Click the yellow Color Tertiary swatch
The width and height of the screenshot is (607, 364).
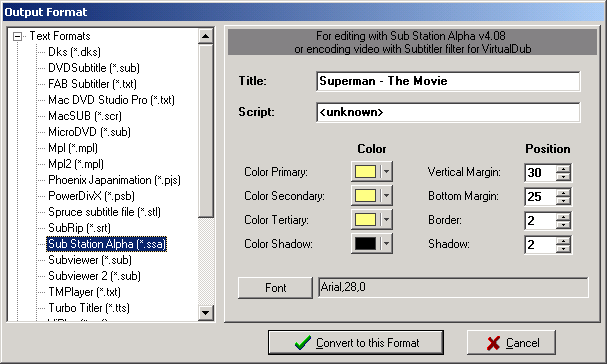(365, 220)
